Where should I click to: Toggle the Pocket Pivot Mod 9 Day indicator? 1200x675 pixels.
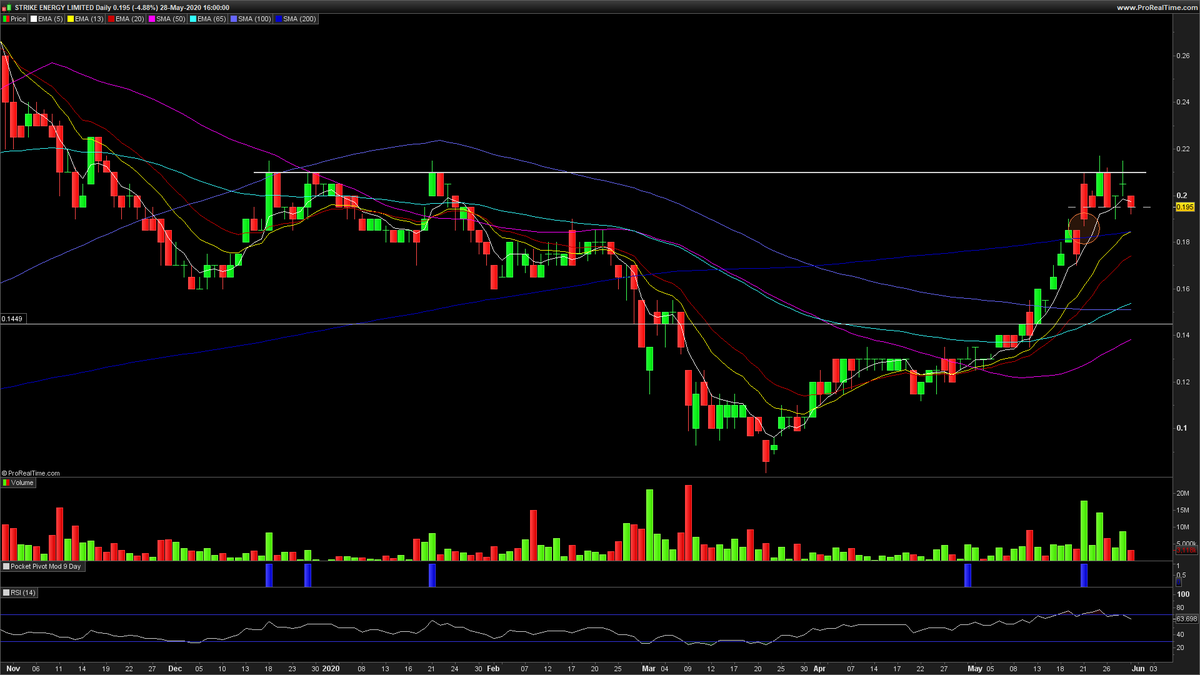point(46,567)
